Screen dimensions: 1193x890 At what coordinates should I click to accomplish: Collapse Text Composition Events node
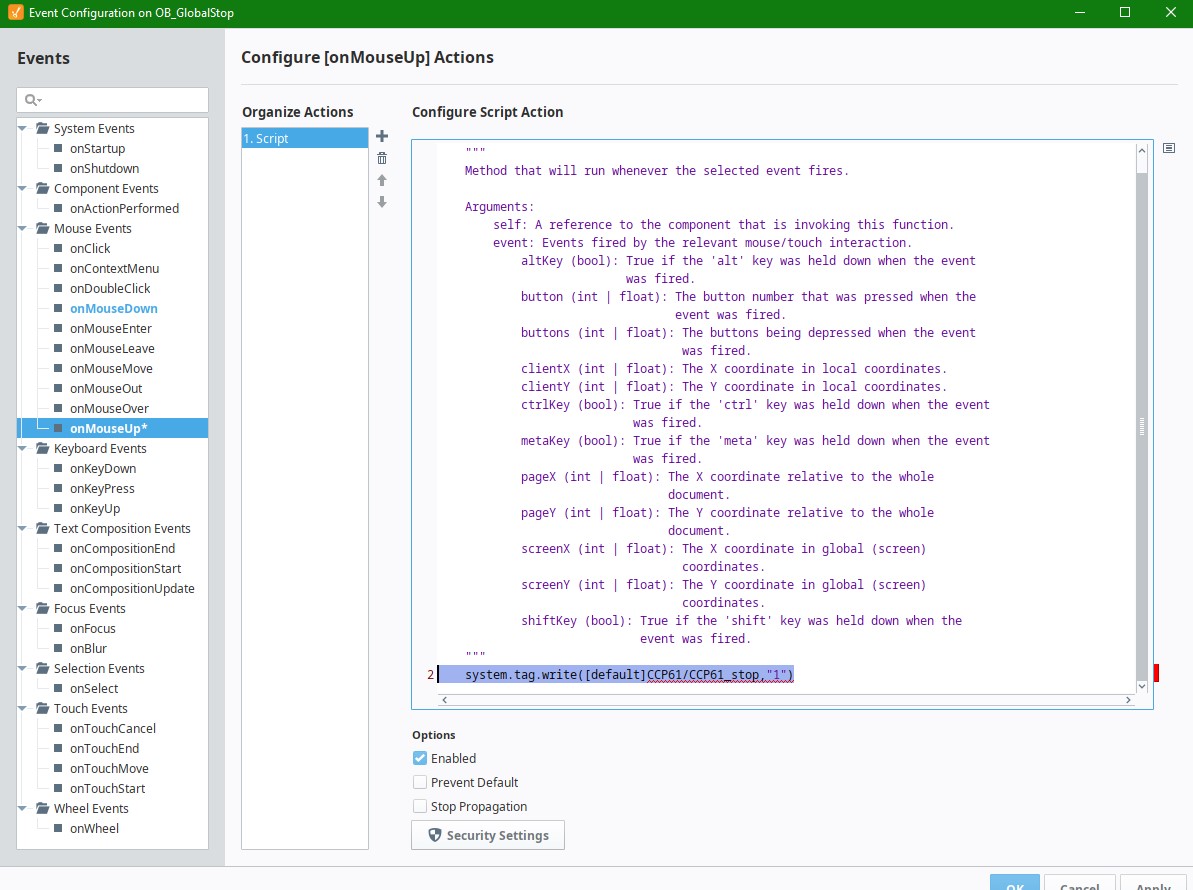coord(23,528)
